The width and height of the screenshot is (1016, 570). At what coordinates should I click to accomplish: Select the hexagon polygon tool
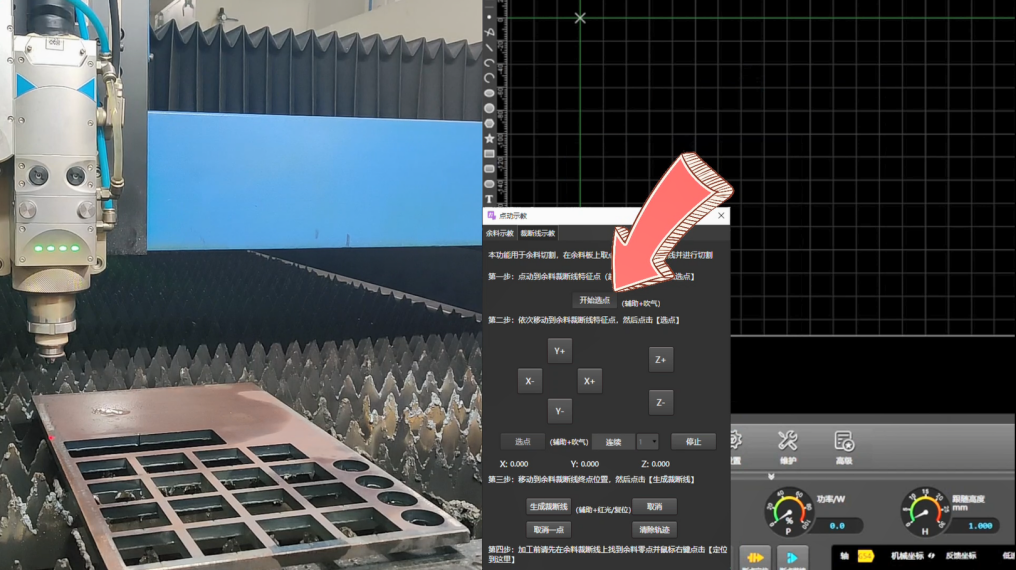489,123
